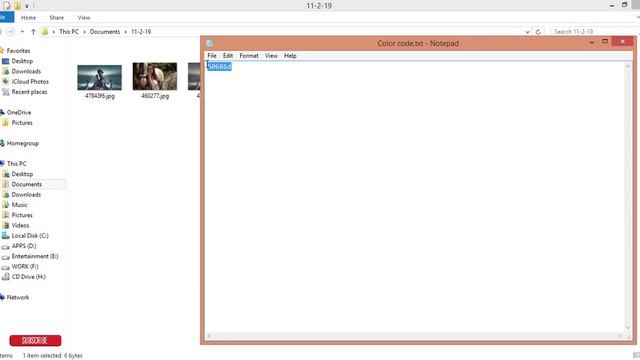Open the WORK (F:) drive

coord(24,266)
